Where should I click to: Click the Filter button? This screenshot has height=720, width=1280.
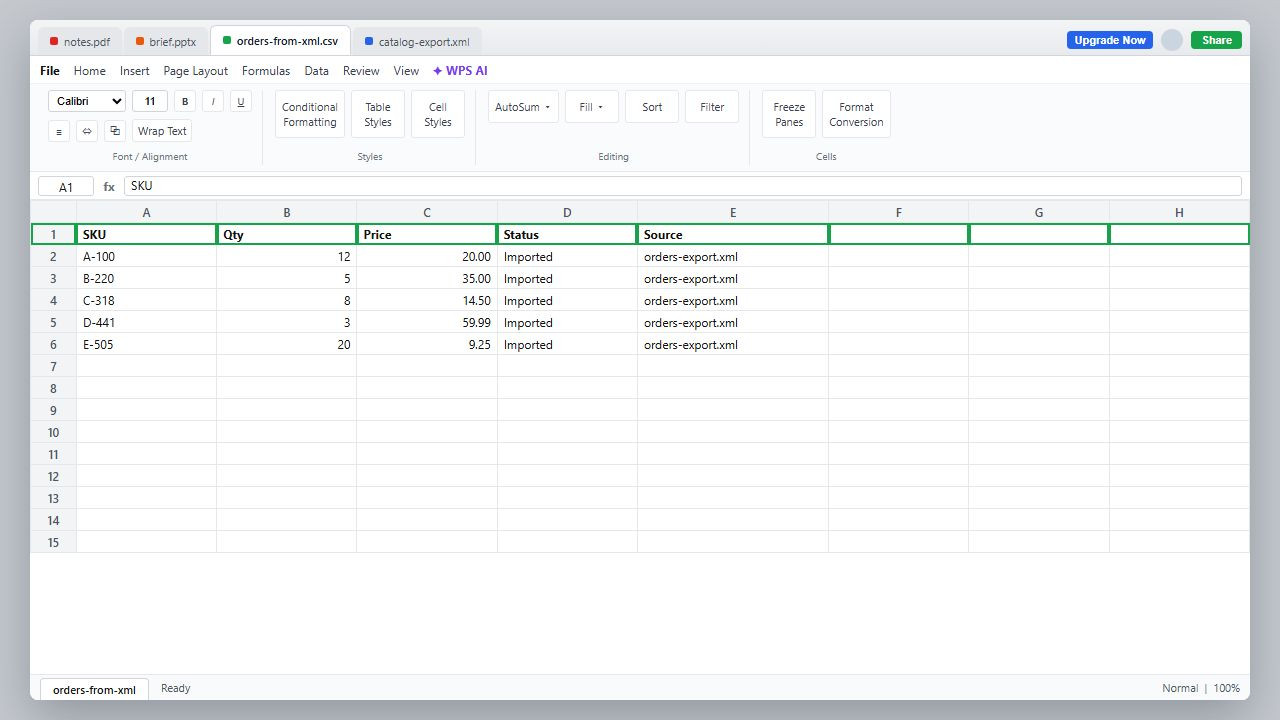[712, 107]
